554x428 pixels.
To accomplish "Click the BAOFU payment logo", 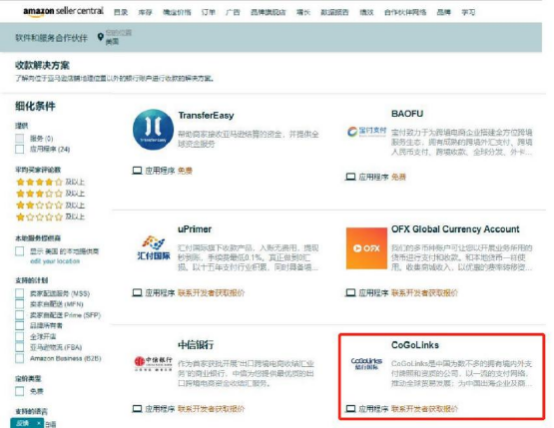I will pyautogui.click(x=367, y=131).
